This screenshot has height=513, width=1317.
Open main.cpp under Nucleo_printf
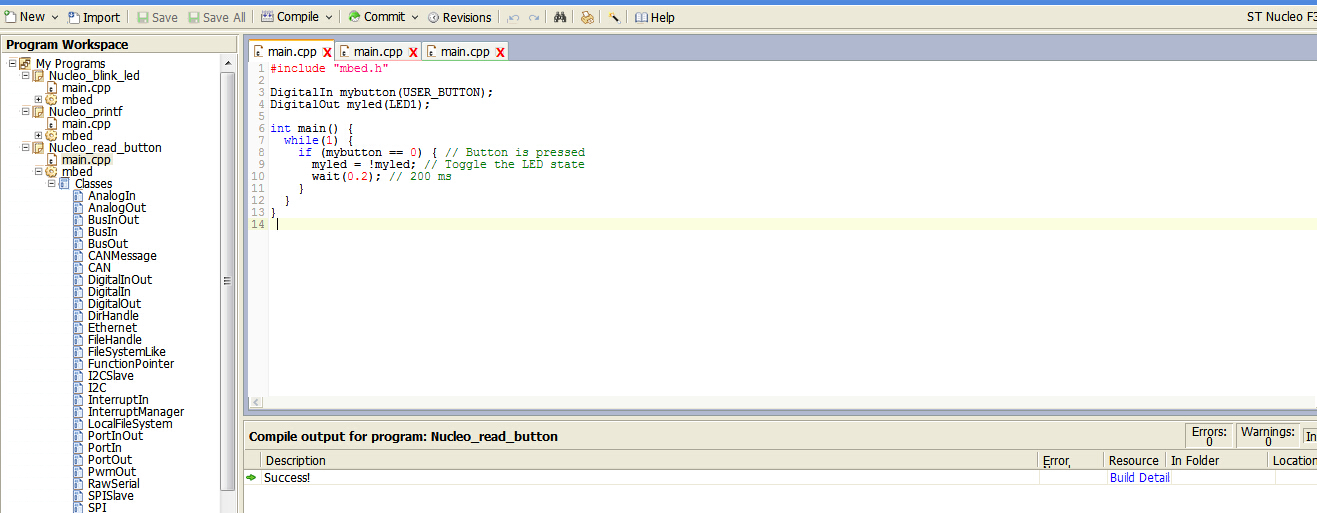86,124
